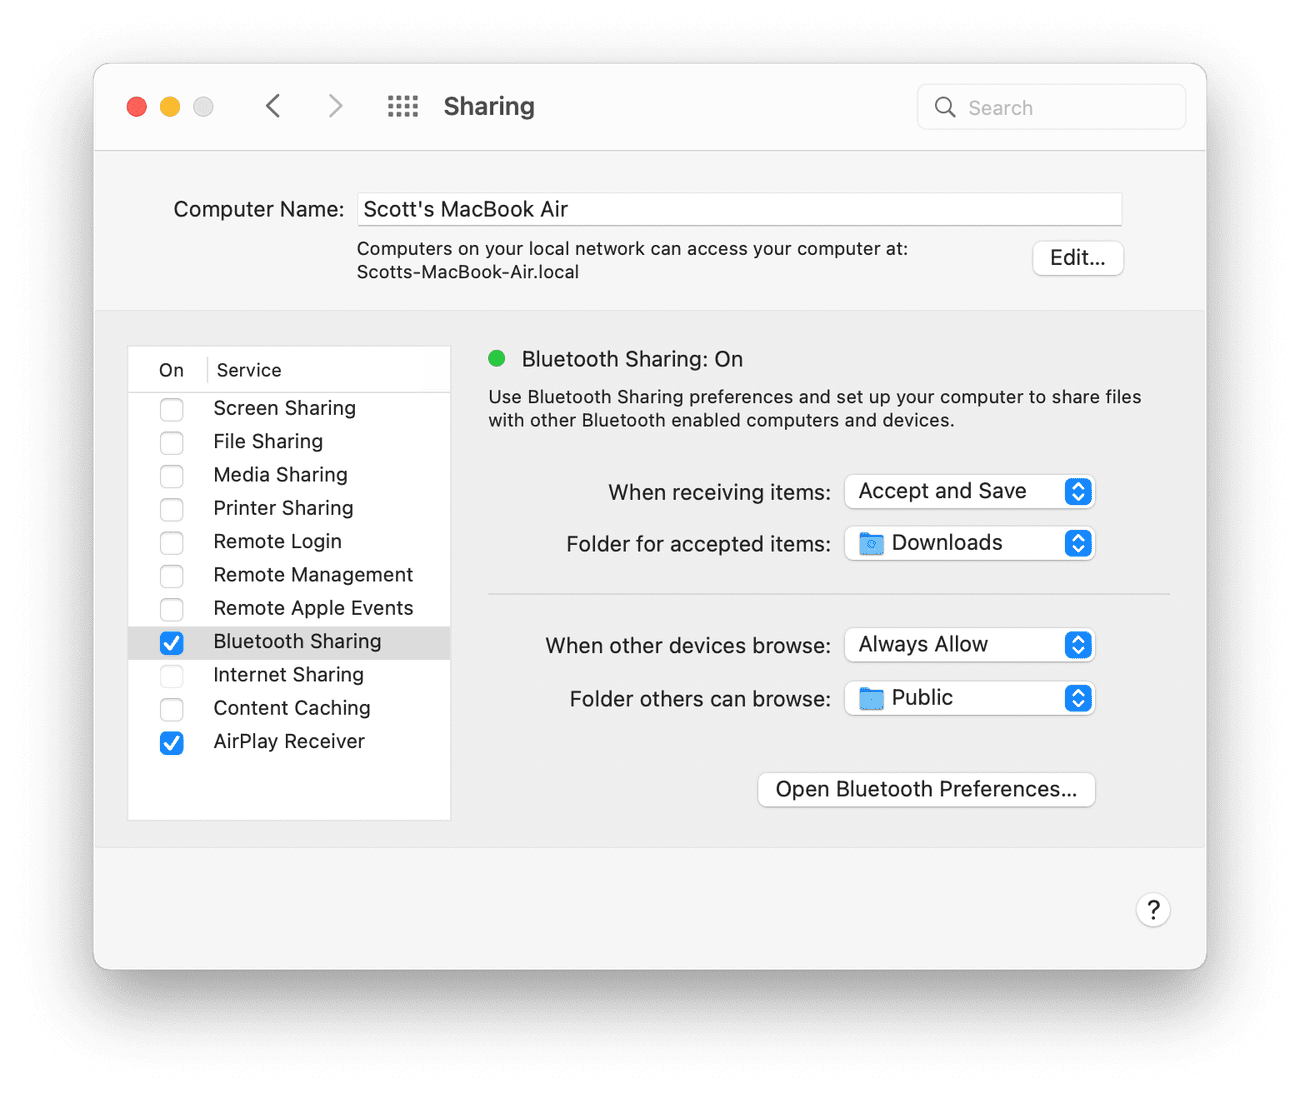Select the Internet Sharing service row

click(288, 675)
